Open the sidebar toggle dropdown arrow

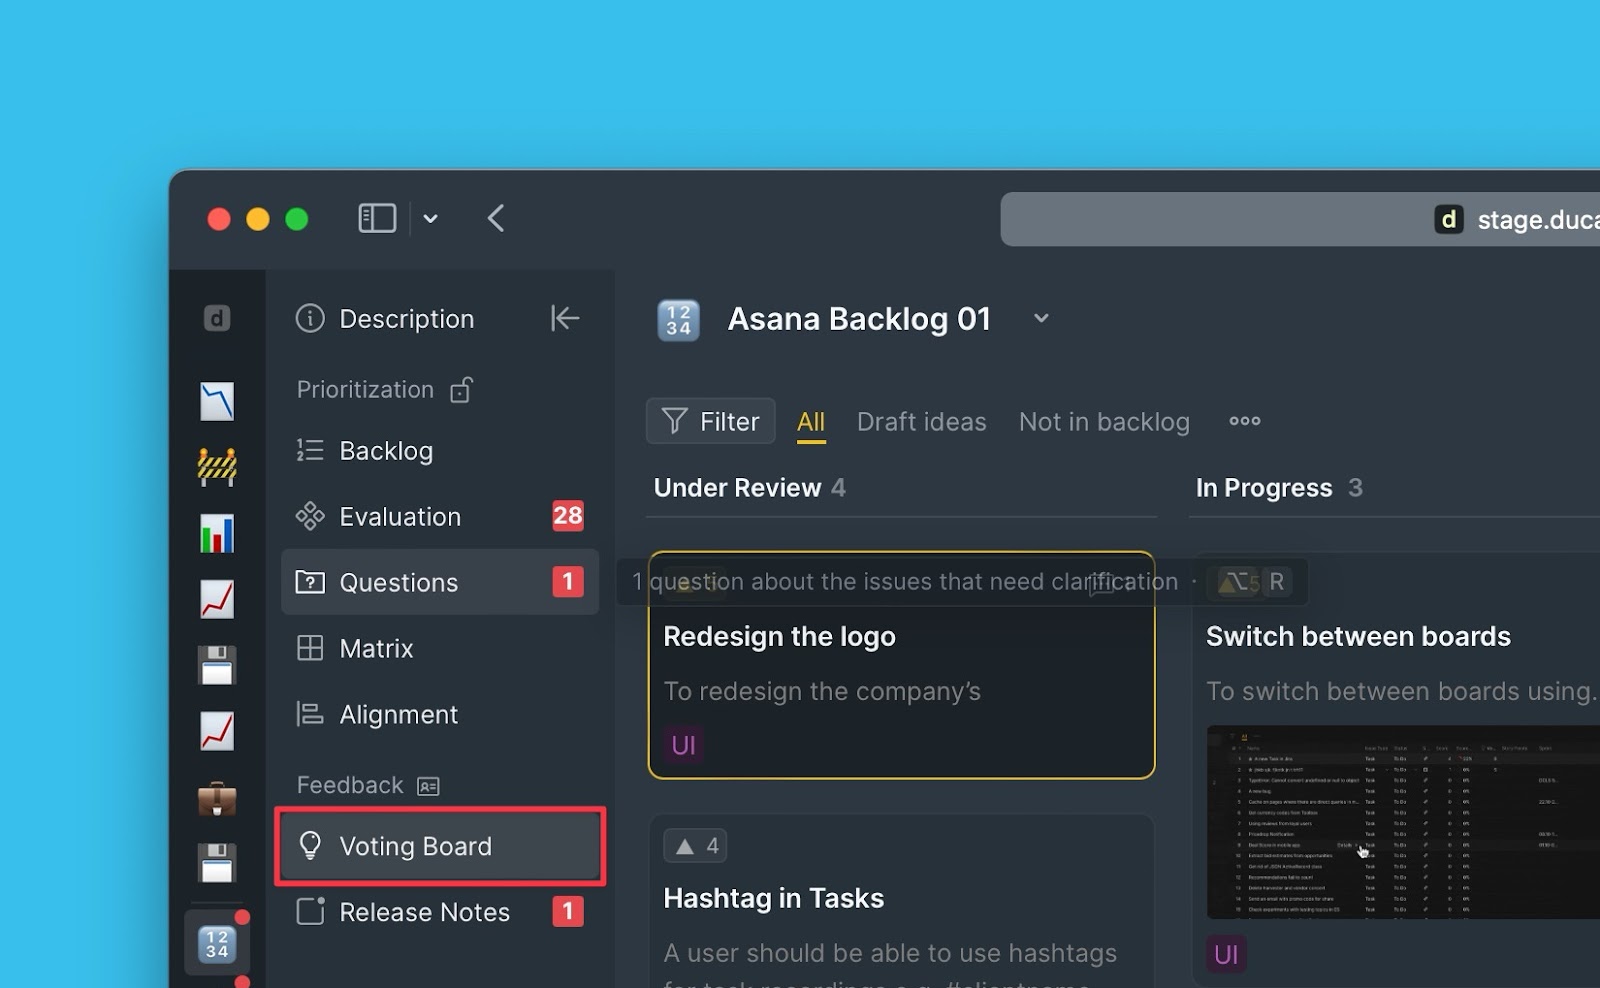coord(430,219)
